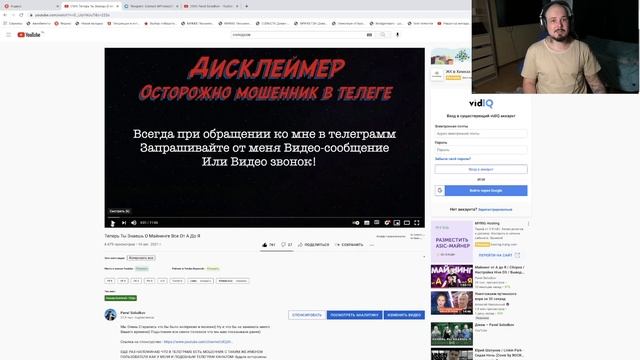Open YouTube hamburger guide menu
640x360 pixels.
click(x=9, y=35)
